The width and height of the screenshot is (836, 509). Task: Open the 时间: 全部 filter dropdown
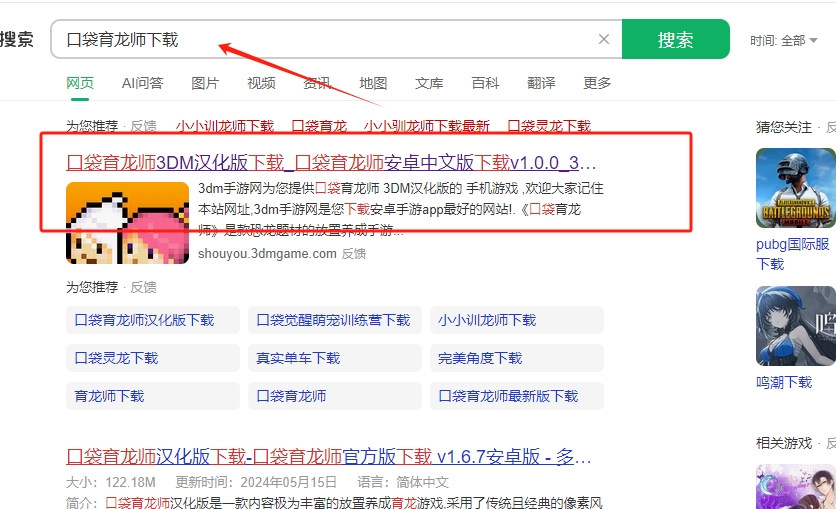point(783,41)
